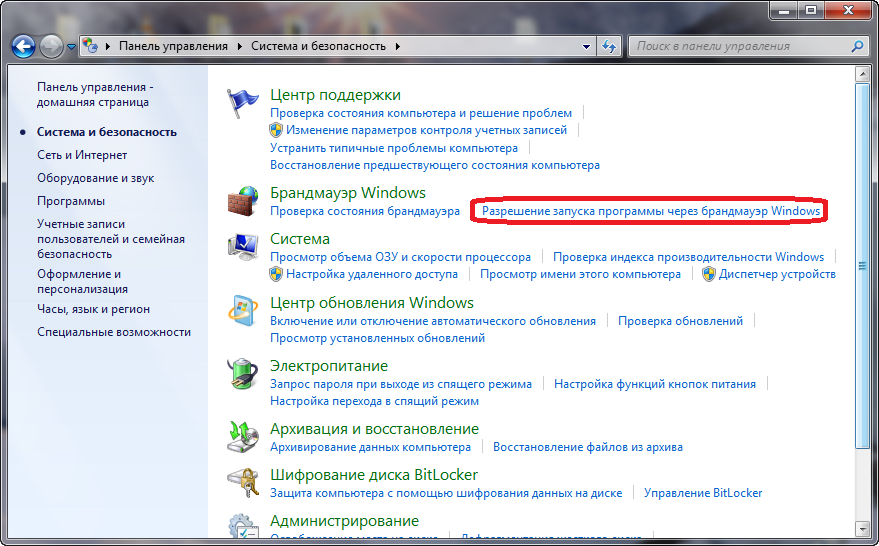Click the Refresh button in address bar
This screenshot has height=546, width=879.
tap(609, 47)
